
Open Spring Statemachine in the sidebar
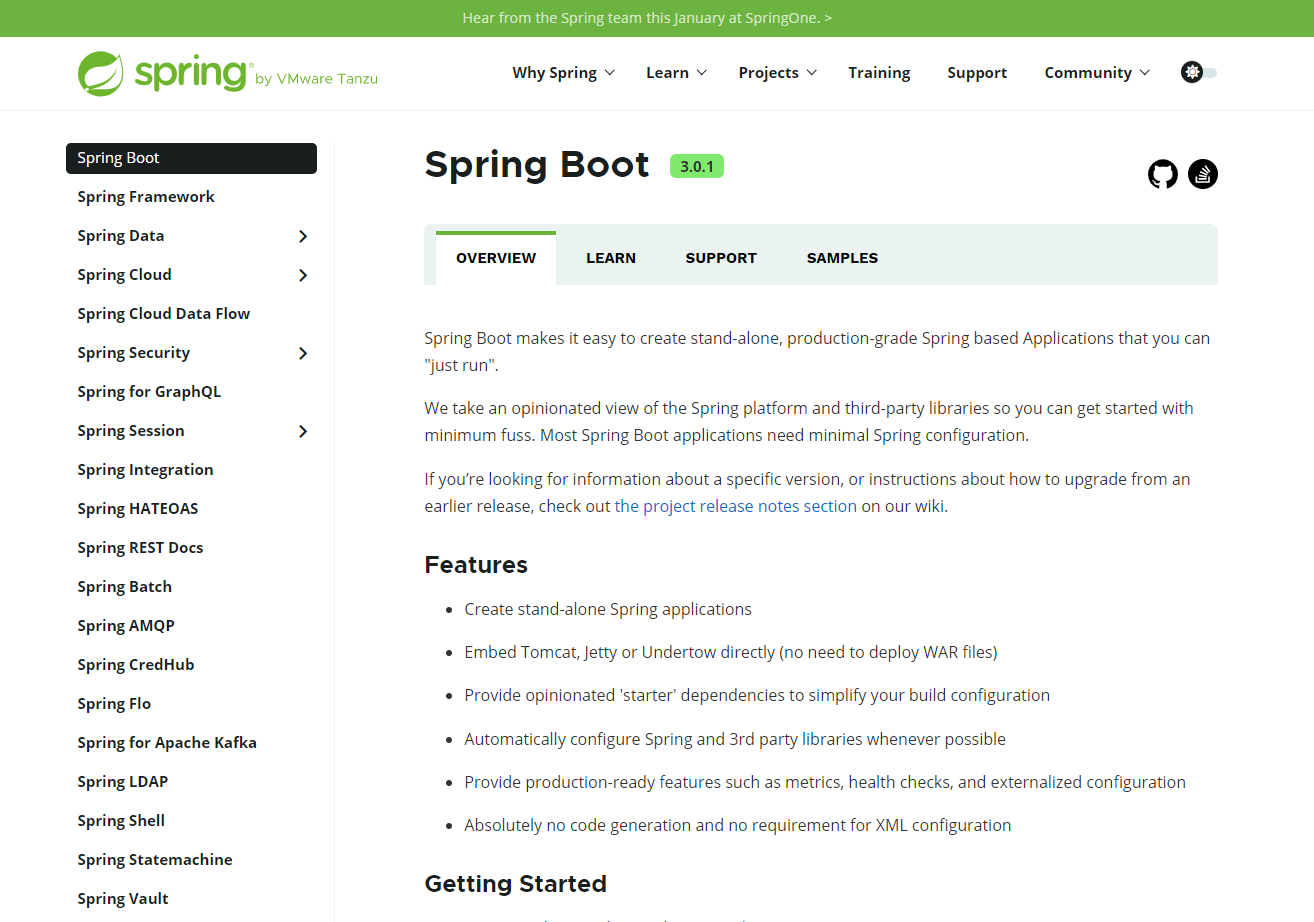[155, 860]
